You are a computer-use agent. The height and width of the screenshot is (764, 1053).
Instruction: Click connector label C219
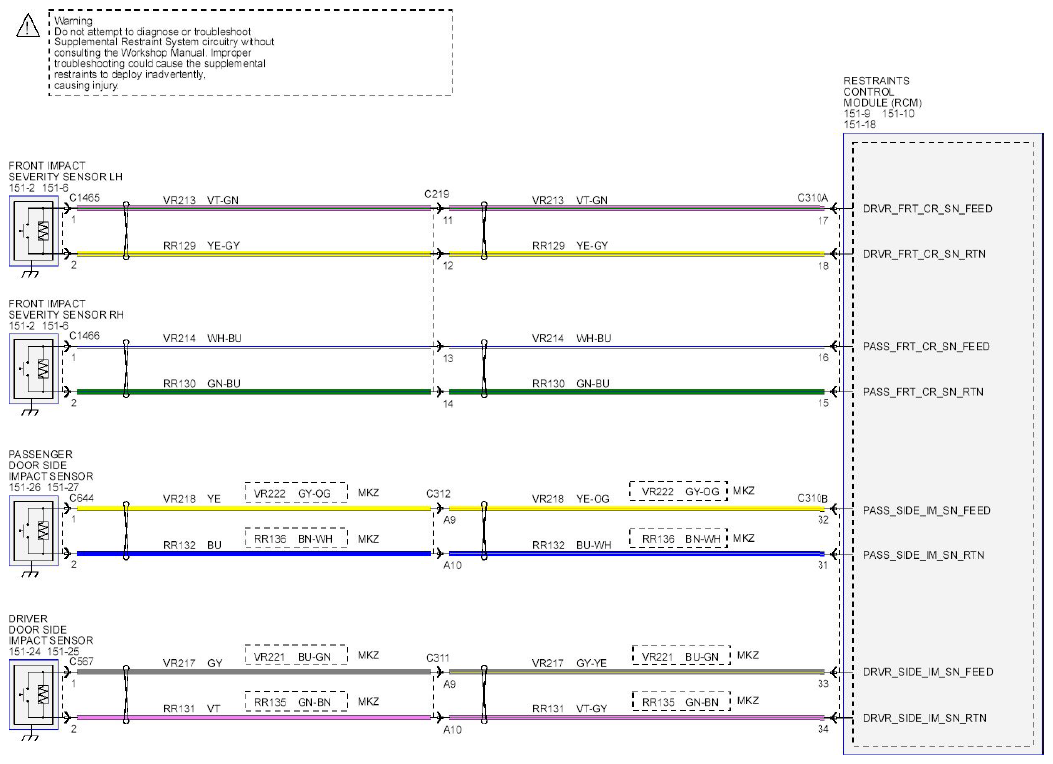[437, 194]
